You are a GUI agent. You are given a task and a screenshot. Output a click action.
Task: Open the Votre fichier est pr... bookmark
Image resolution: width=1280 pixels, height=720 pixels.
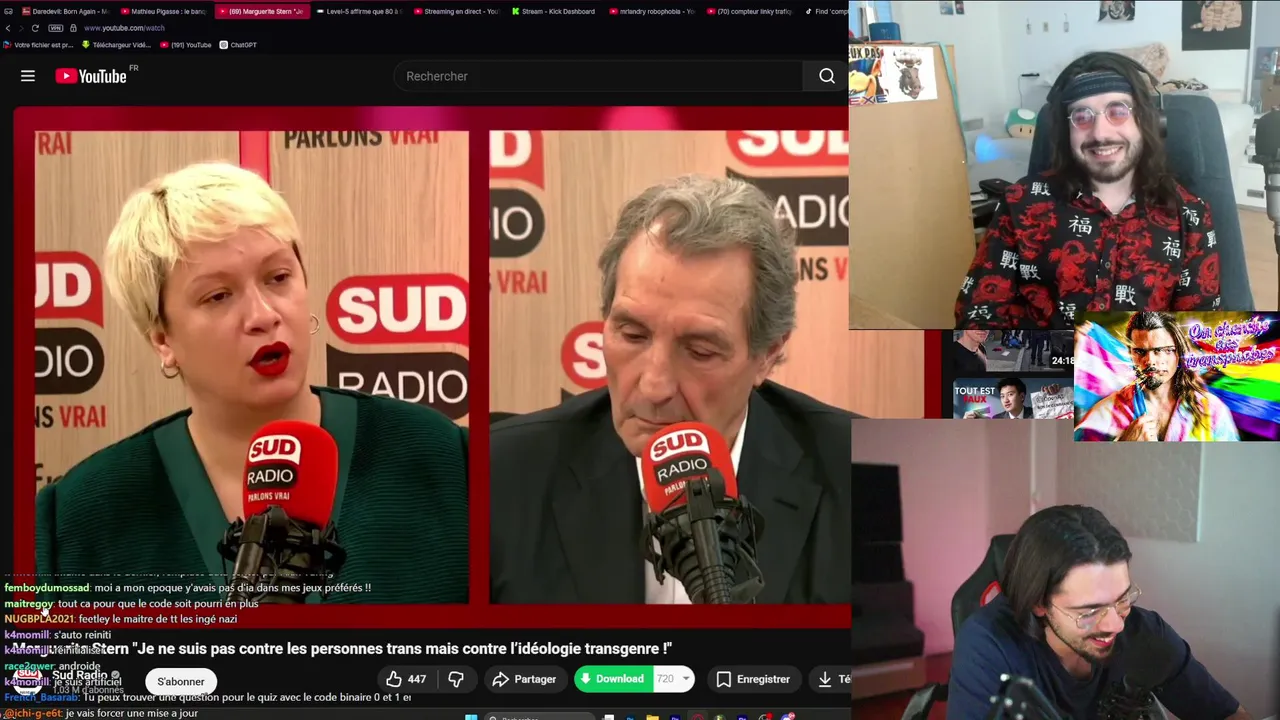click(38, 45)
